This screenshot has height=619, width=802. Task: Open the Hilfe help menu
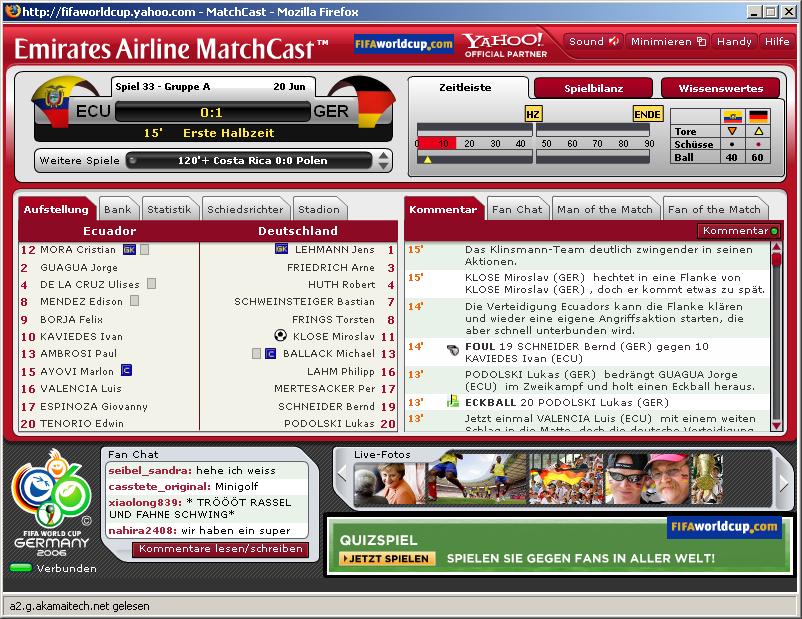click(777, 42)
